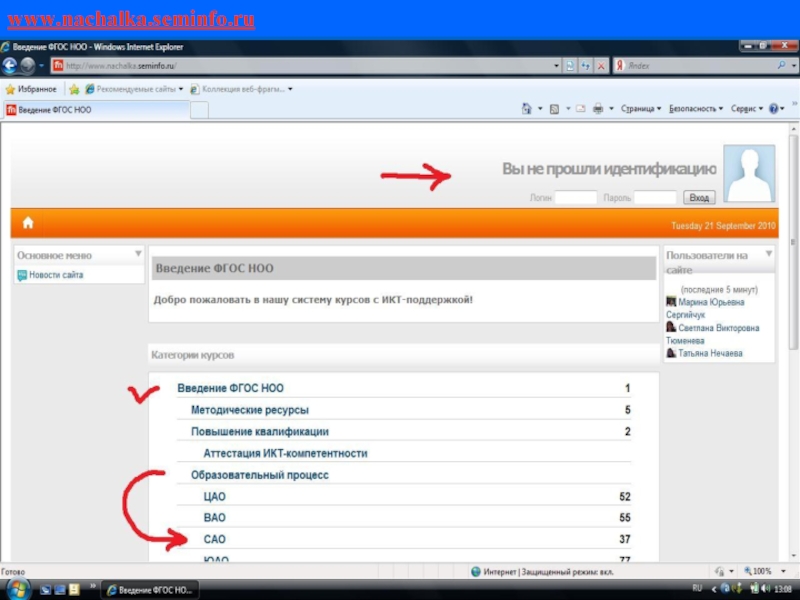Image resolution: width=800 pixels, height=600 pixels.
Task: Click the Home page toolbar icon
Action: (527, 108)
